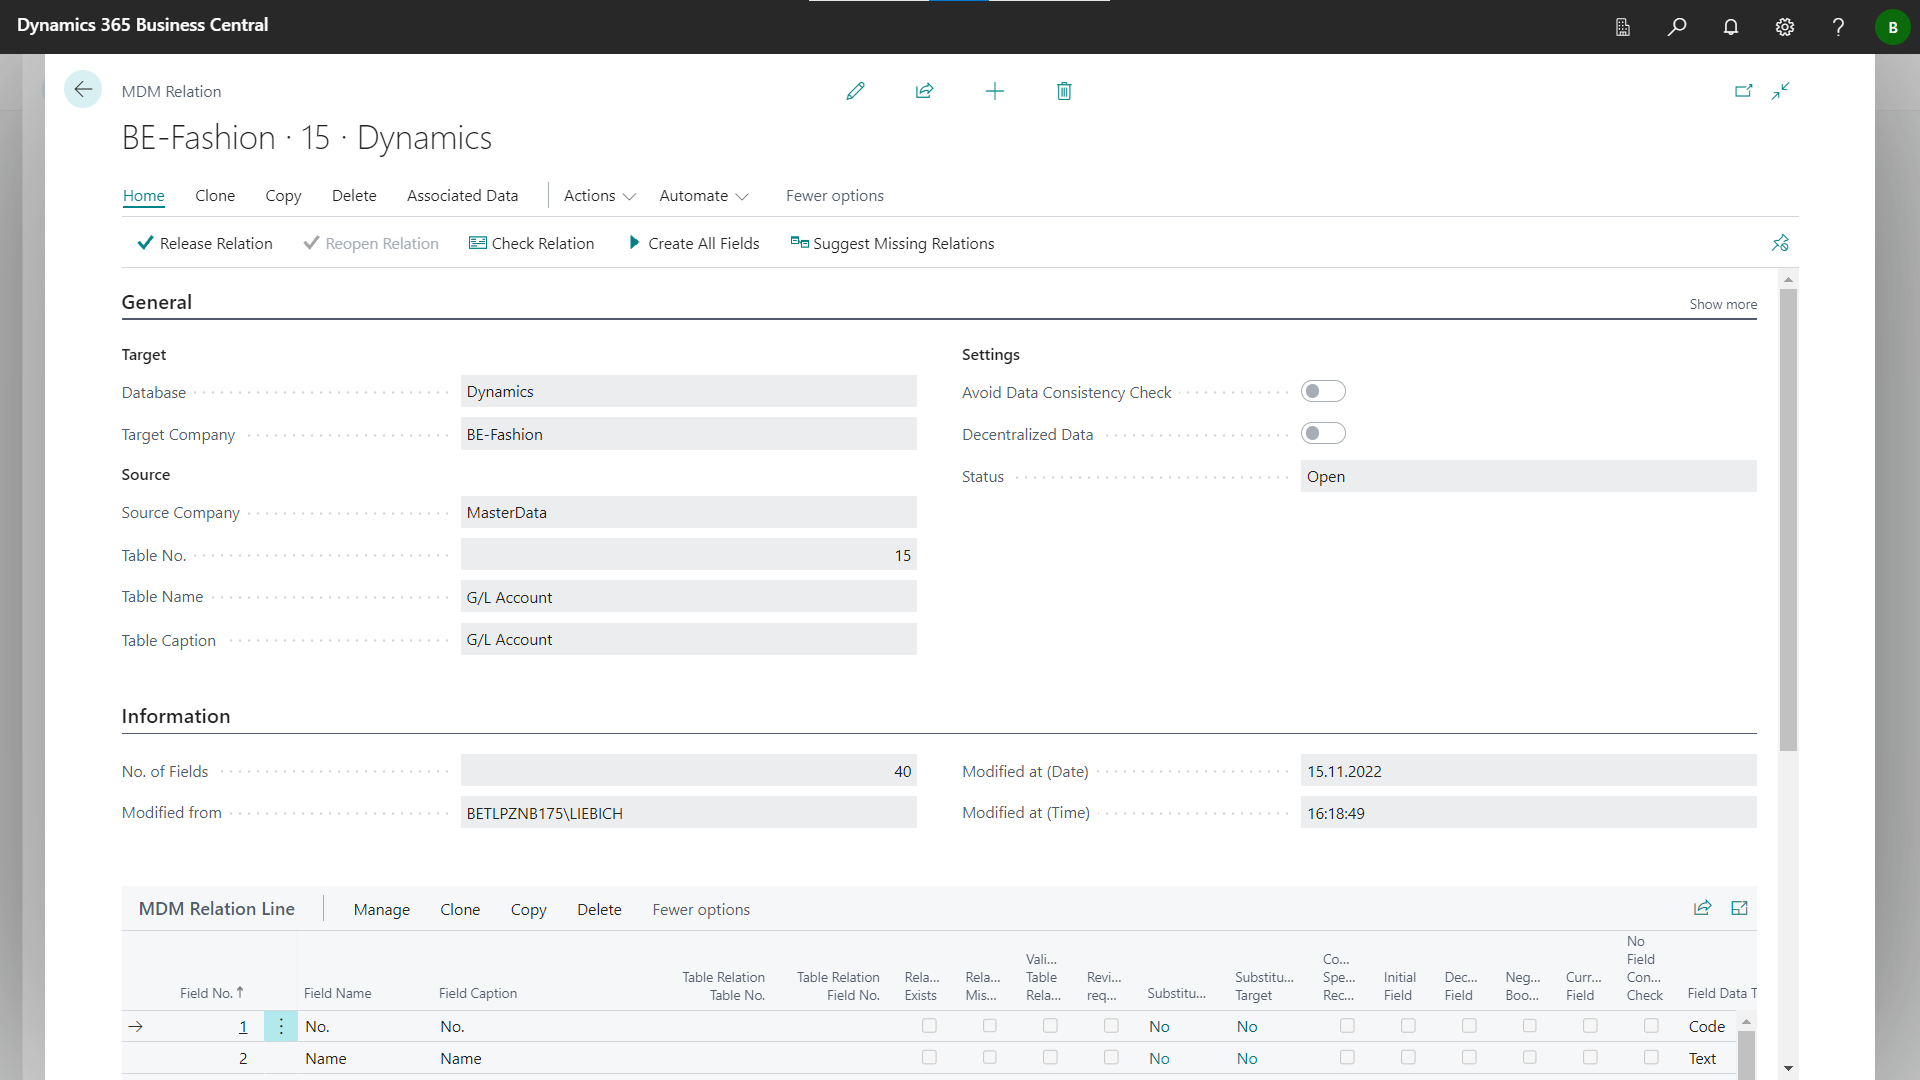This screenshot has height=1080, width=1920.
Task: Expand MDM Relation Line part icon
Action: pos(1739,908)
